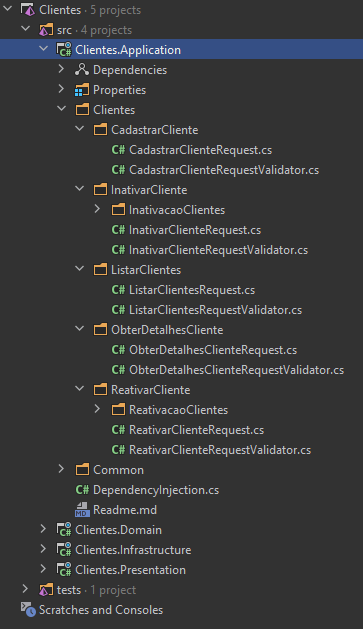Select file CadastrarClienteRequest.cs
Viewport: 363px width, 629px height.
pyautogui.click(x=201, y=150)
